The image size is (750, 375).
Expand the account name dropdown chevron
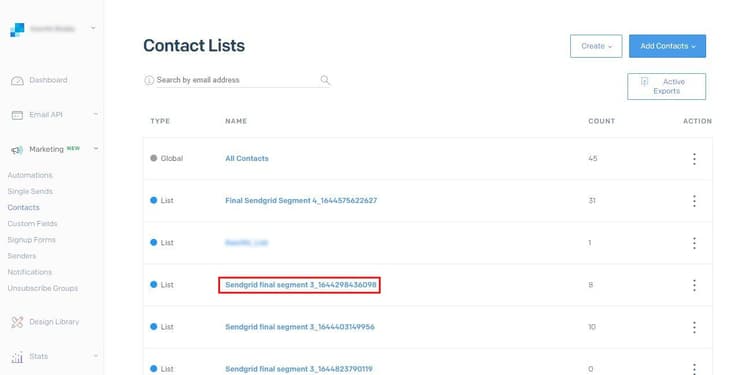(93, 28)
